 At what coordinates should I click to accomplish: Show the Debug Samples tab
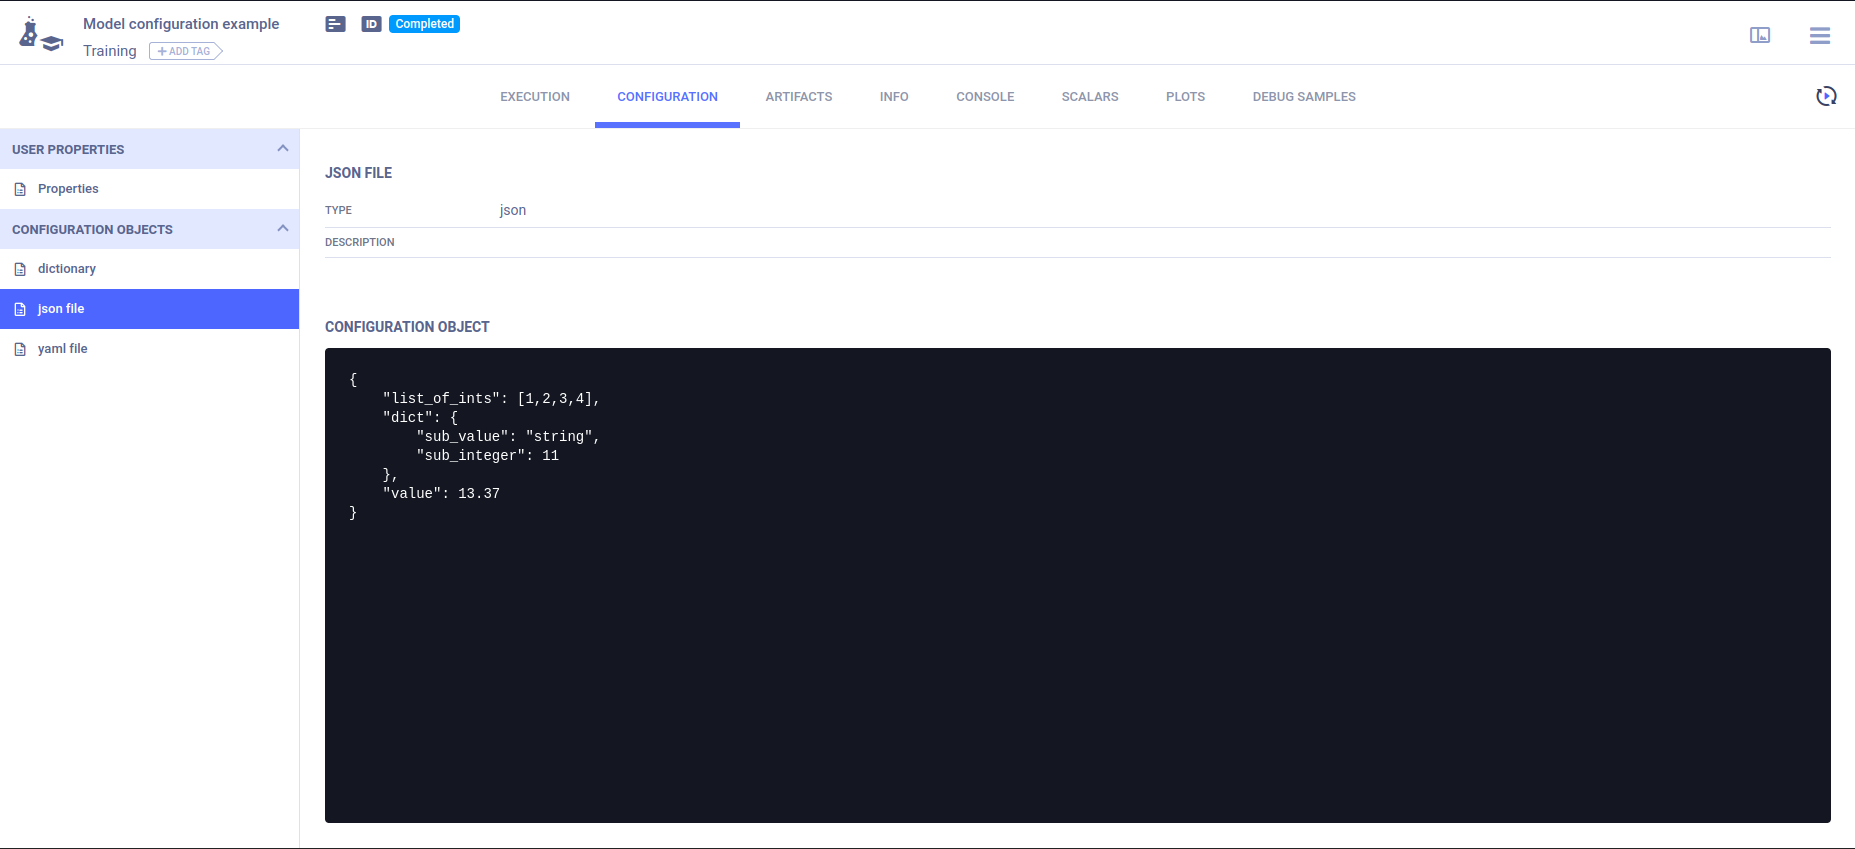coord(1304,97)
